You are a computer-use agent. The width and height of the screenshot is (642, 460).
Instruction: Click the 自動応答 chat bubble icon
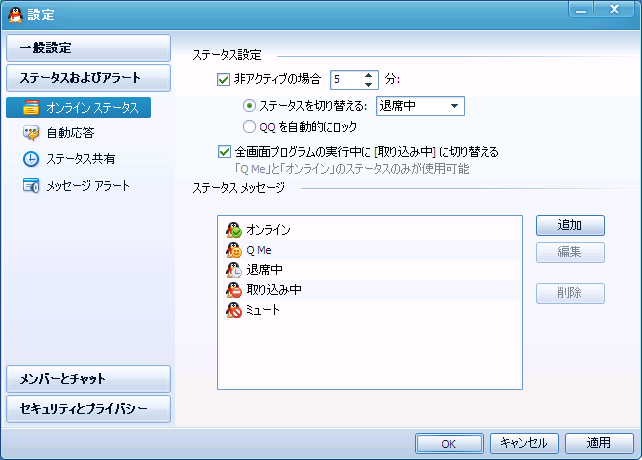coord(31,133)
